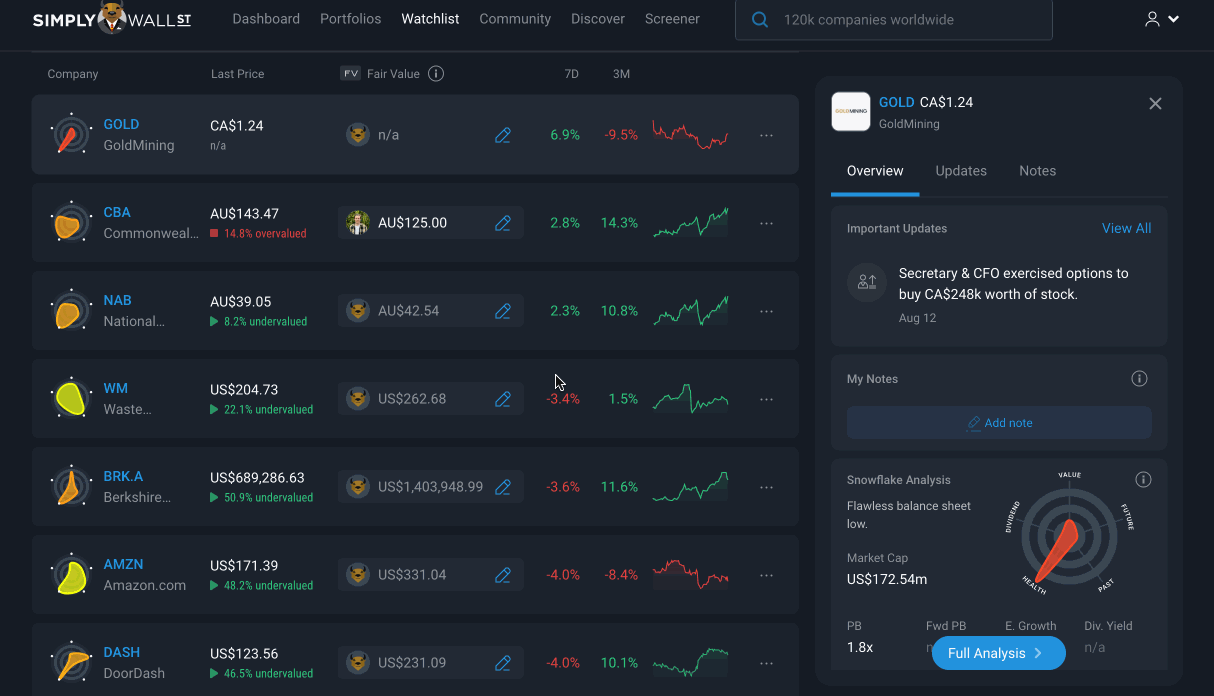Open the Simply Wall St logo homepage
Screen dimensions: 1214x696
111,19
